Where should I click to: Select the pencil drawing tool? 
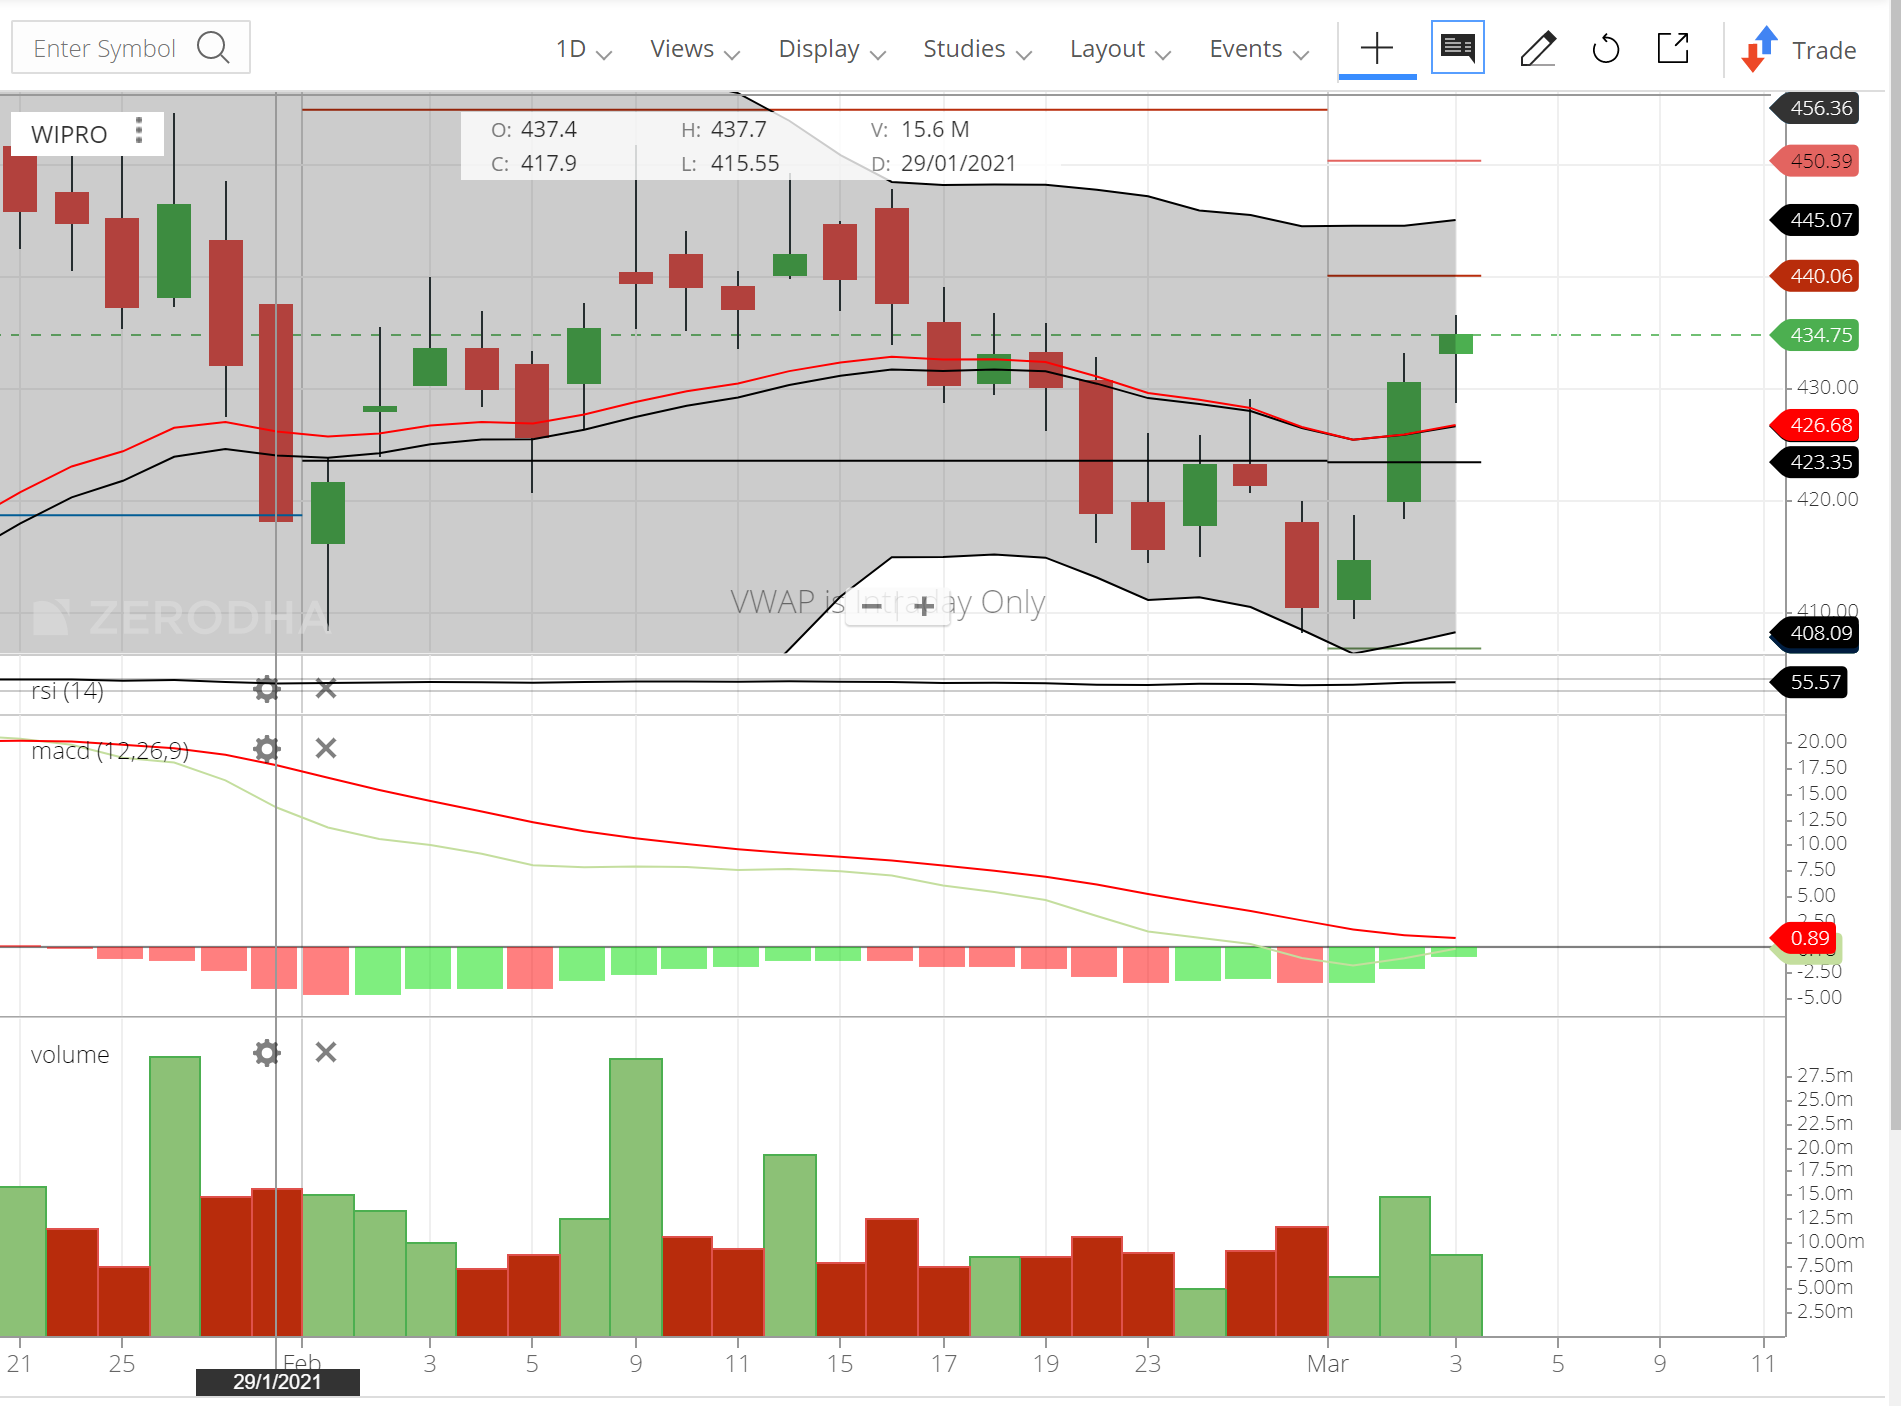pos(1537,48)
